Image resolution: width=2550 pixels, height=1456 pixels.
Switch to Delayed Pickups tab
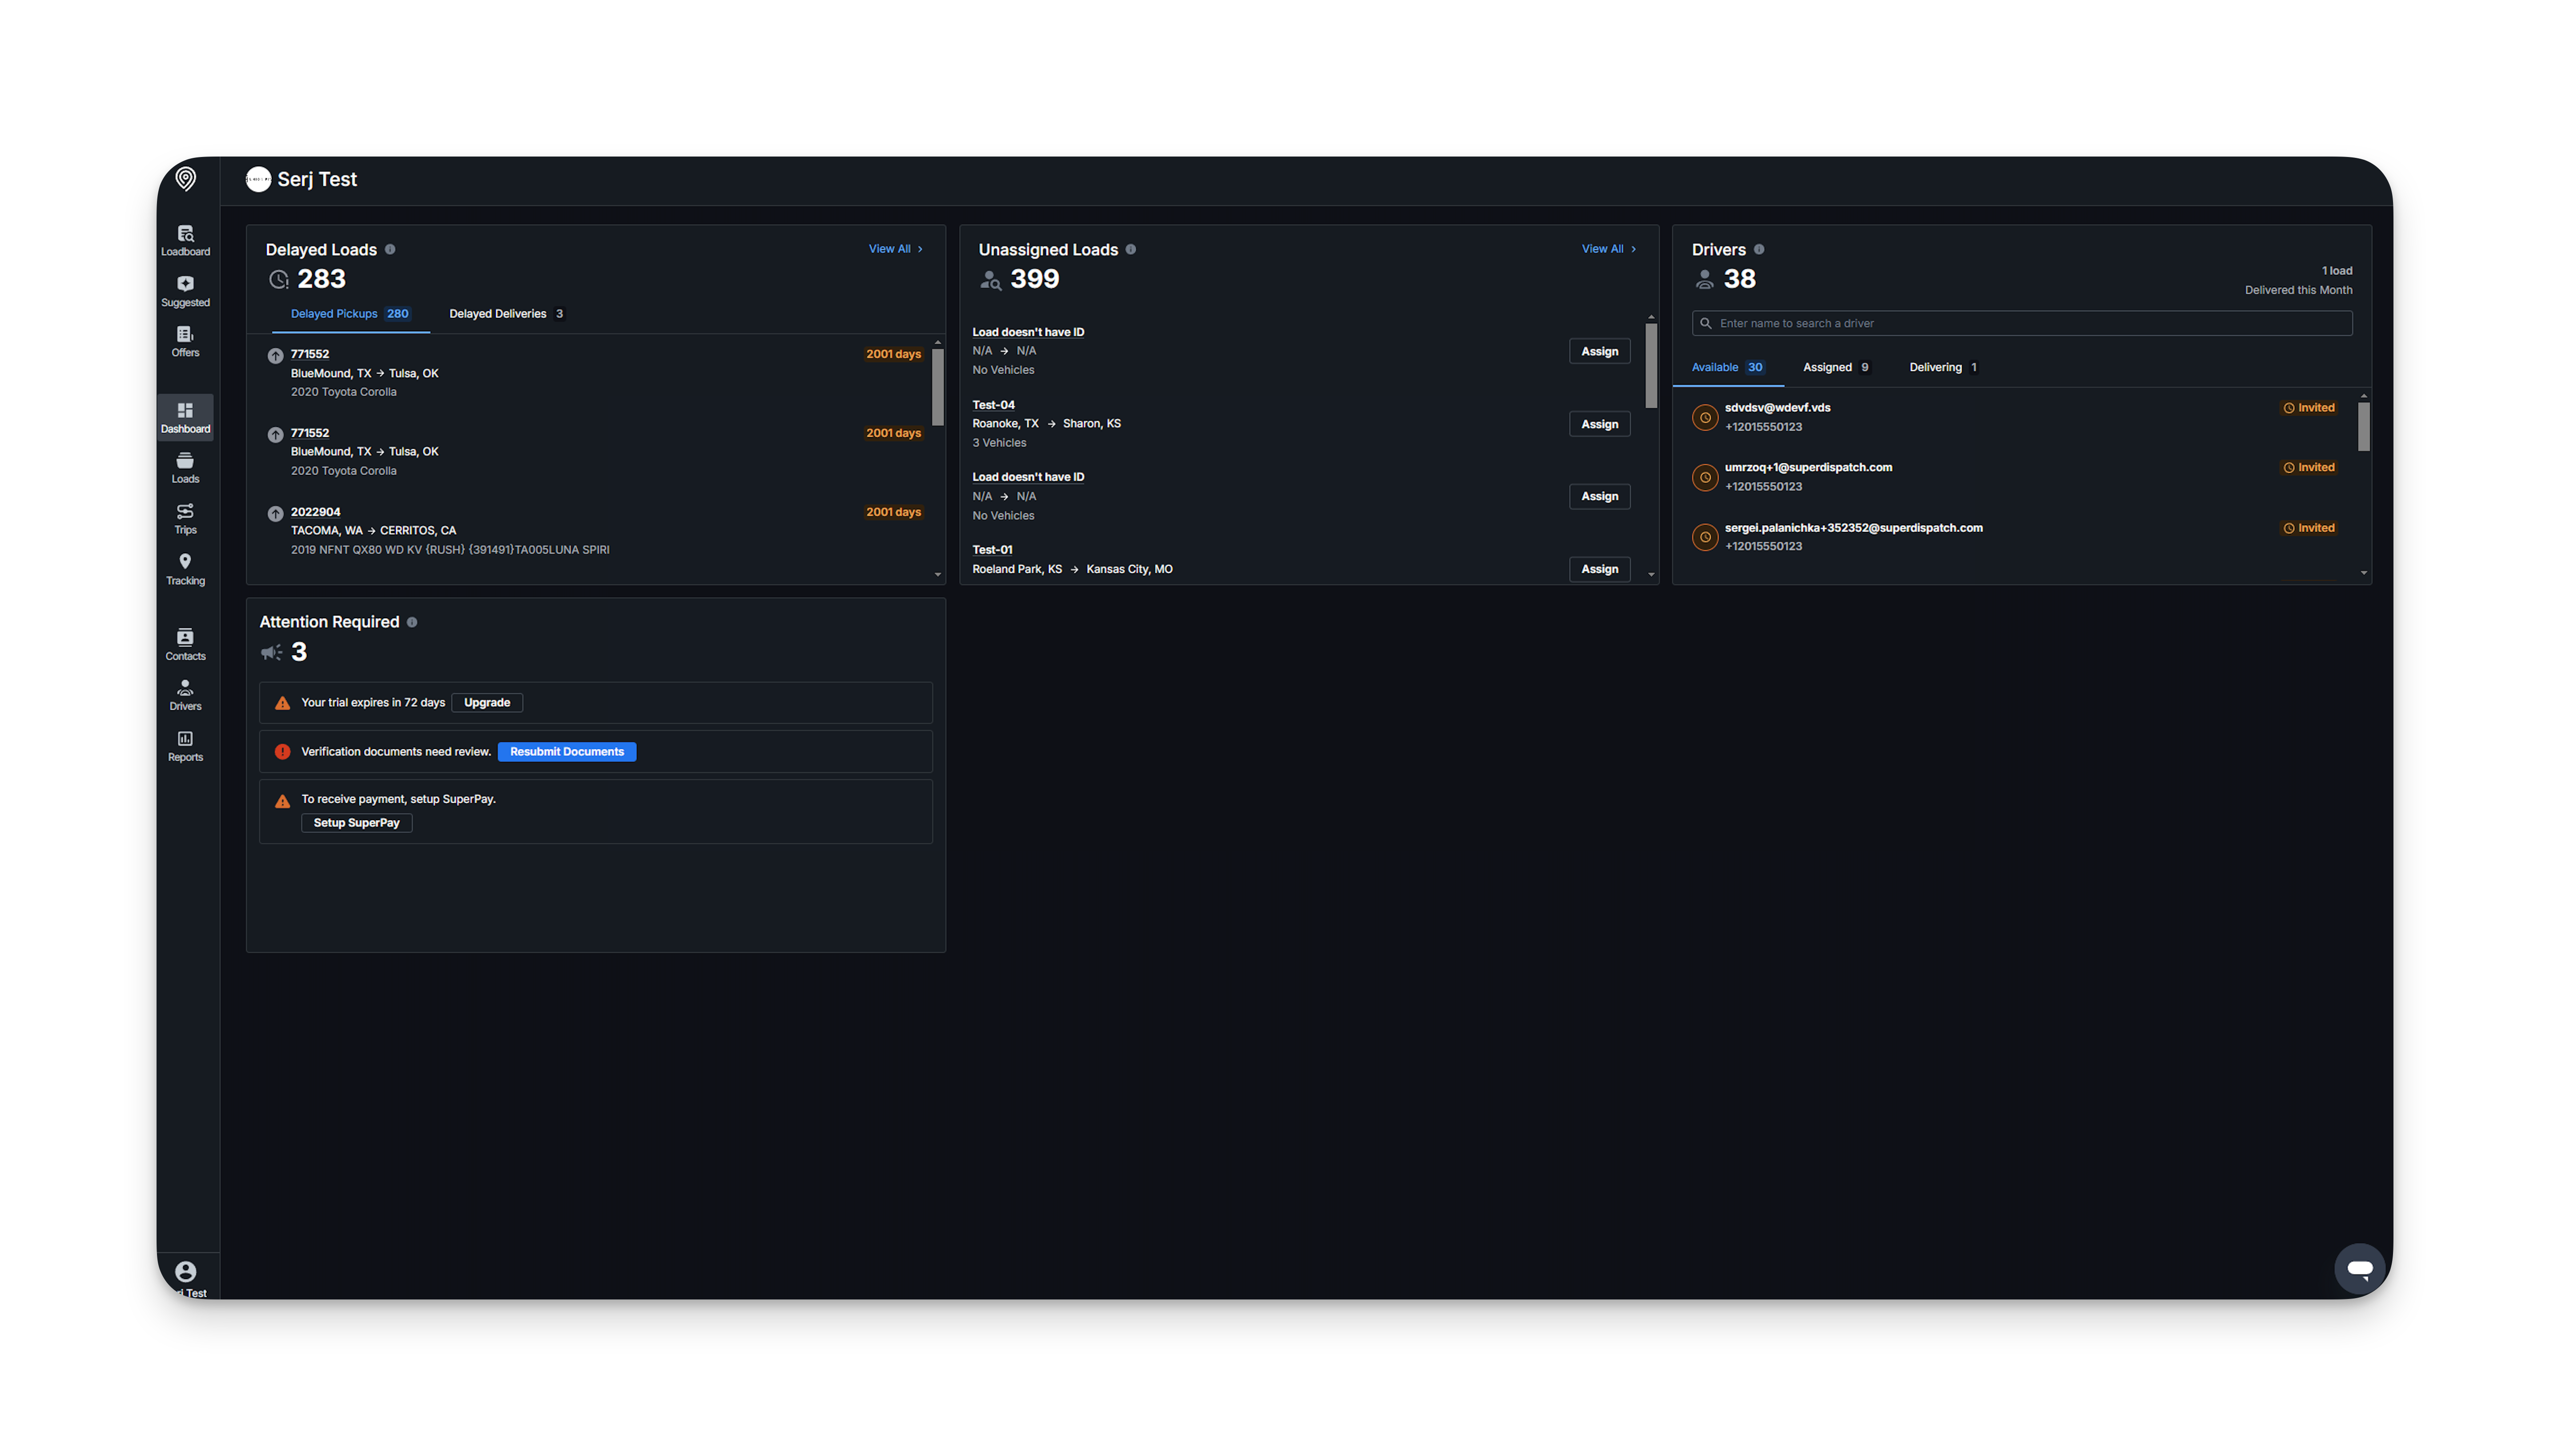point(350,314)
